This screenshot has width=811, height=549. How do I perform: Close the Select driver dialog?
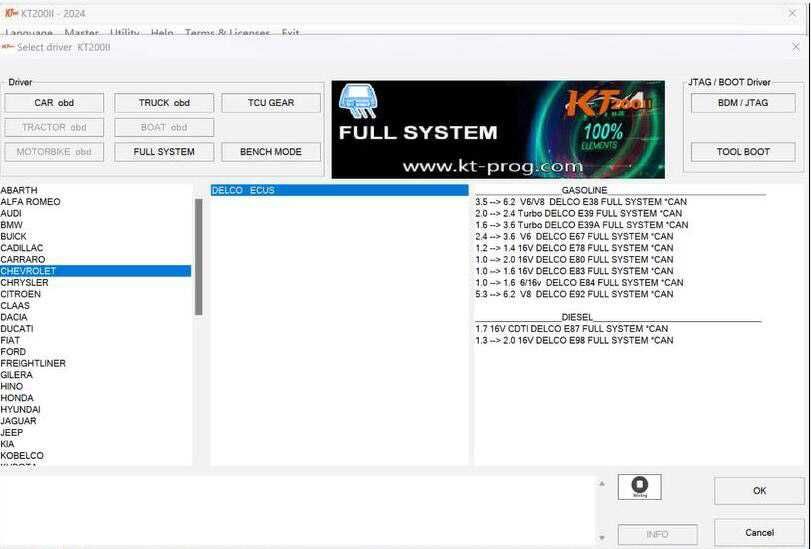coord(796,47)
